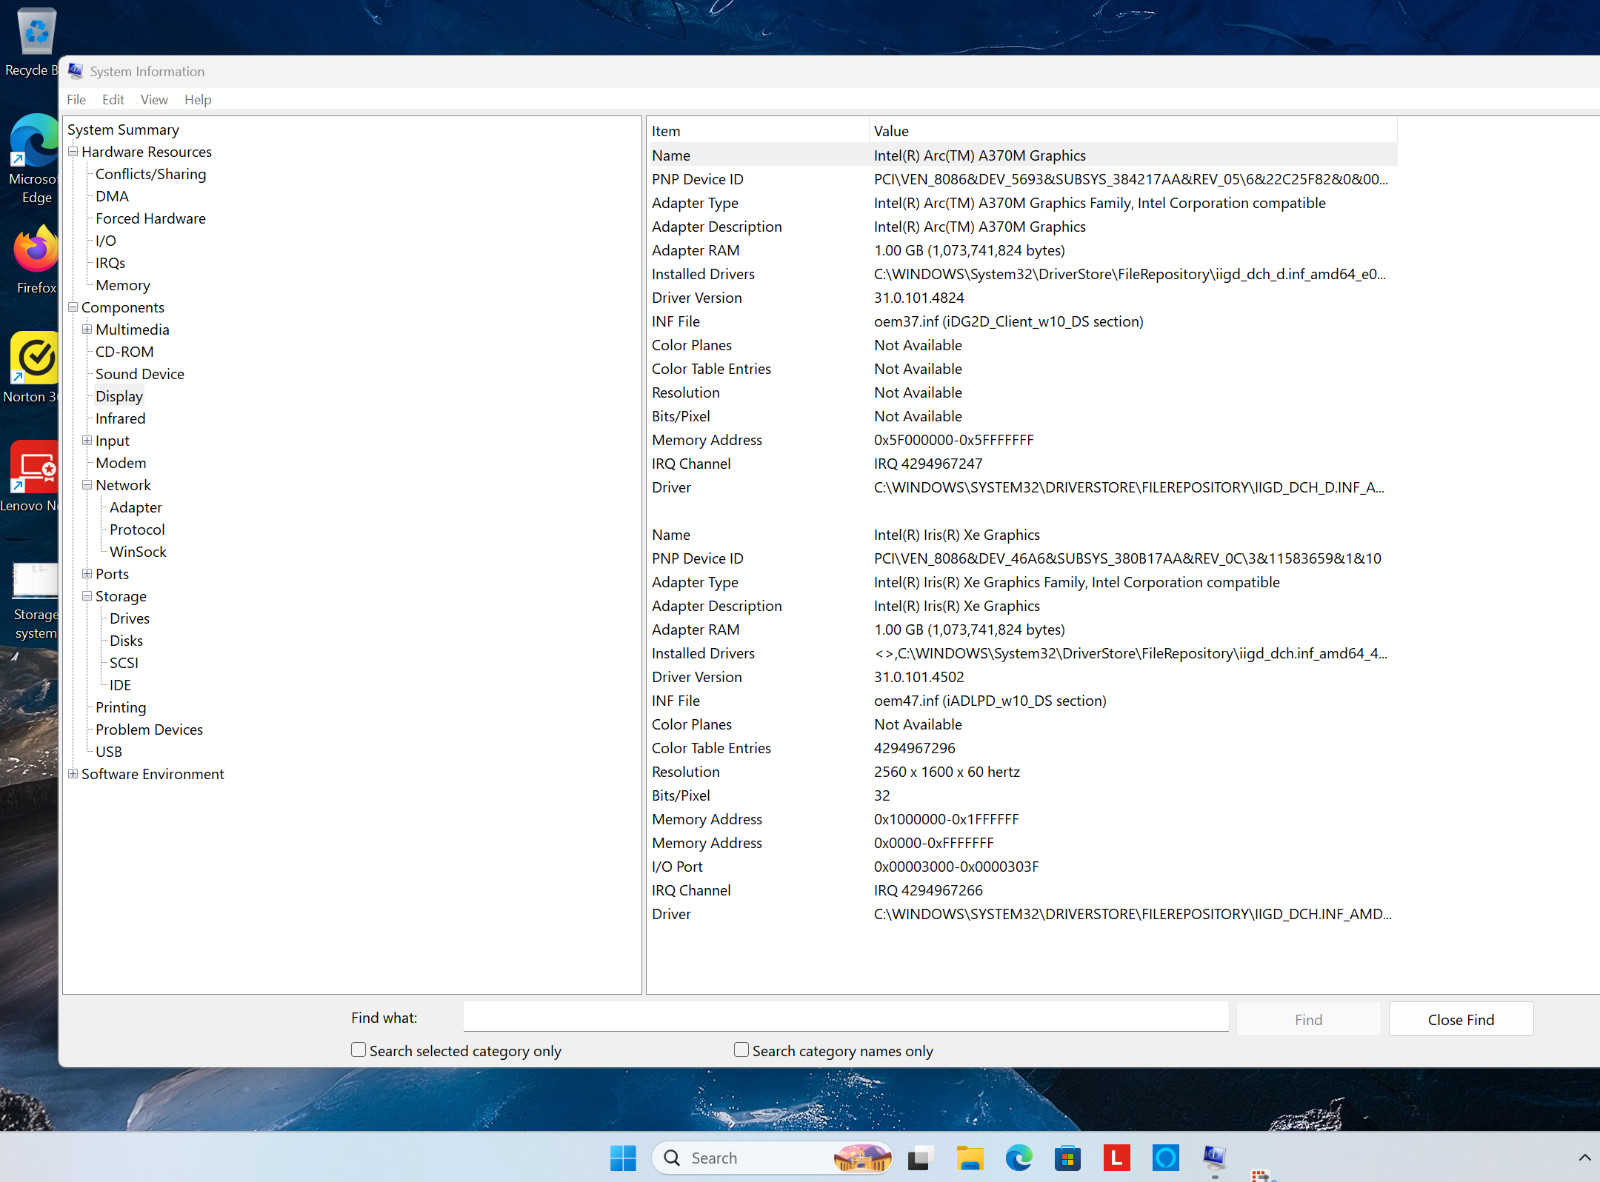Launch Microsoft Edge from the taskbar
The height and width of the screenshot is (1182, 1600).
pyautogui.click(x=1019, y=1158)
